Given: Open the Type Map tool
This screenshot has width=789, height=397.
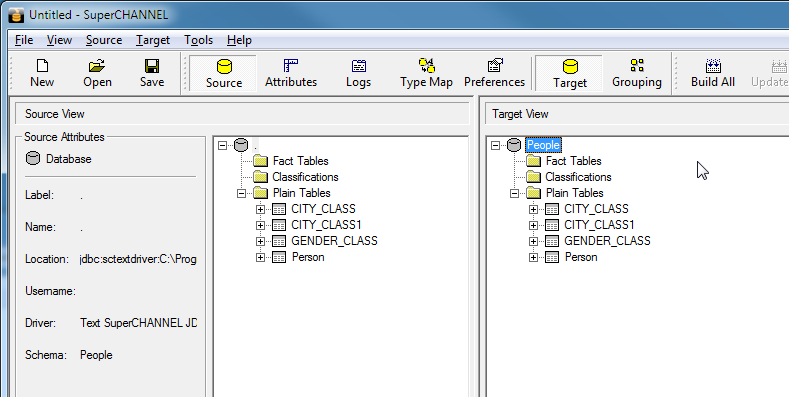Looking at the screenshot, I should pos(426,73).
